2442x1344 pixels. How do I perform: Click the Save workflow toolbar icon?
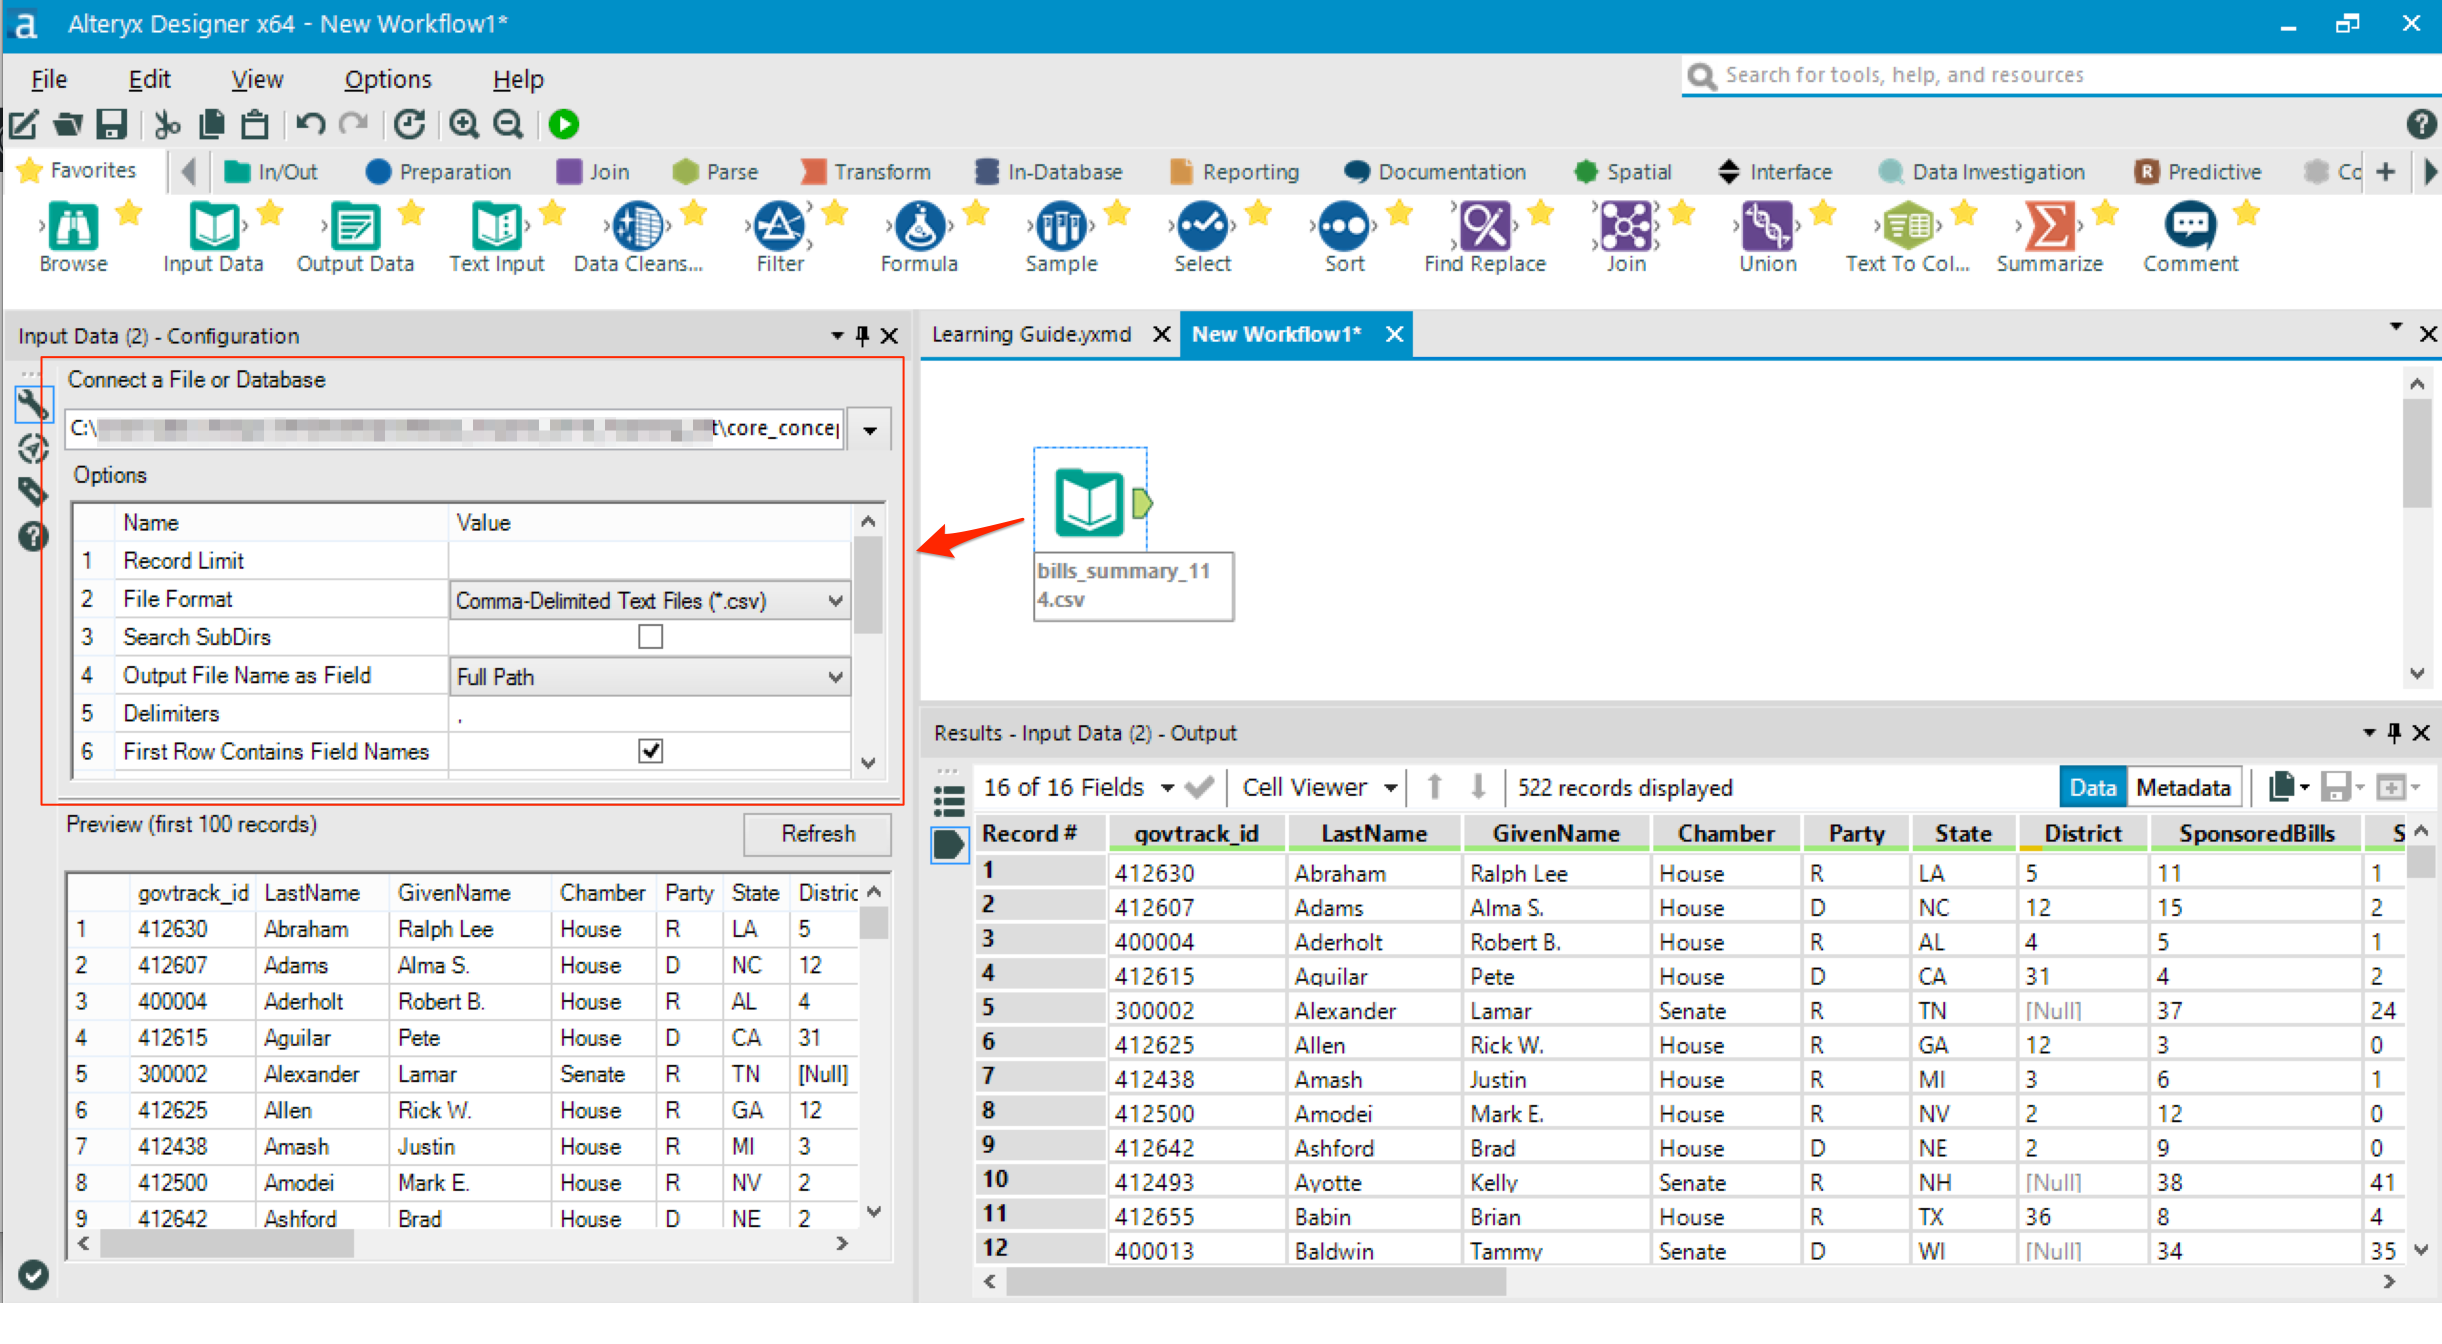pyautogui.click(x=111, y=124)
